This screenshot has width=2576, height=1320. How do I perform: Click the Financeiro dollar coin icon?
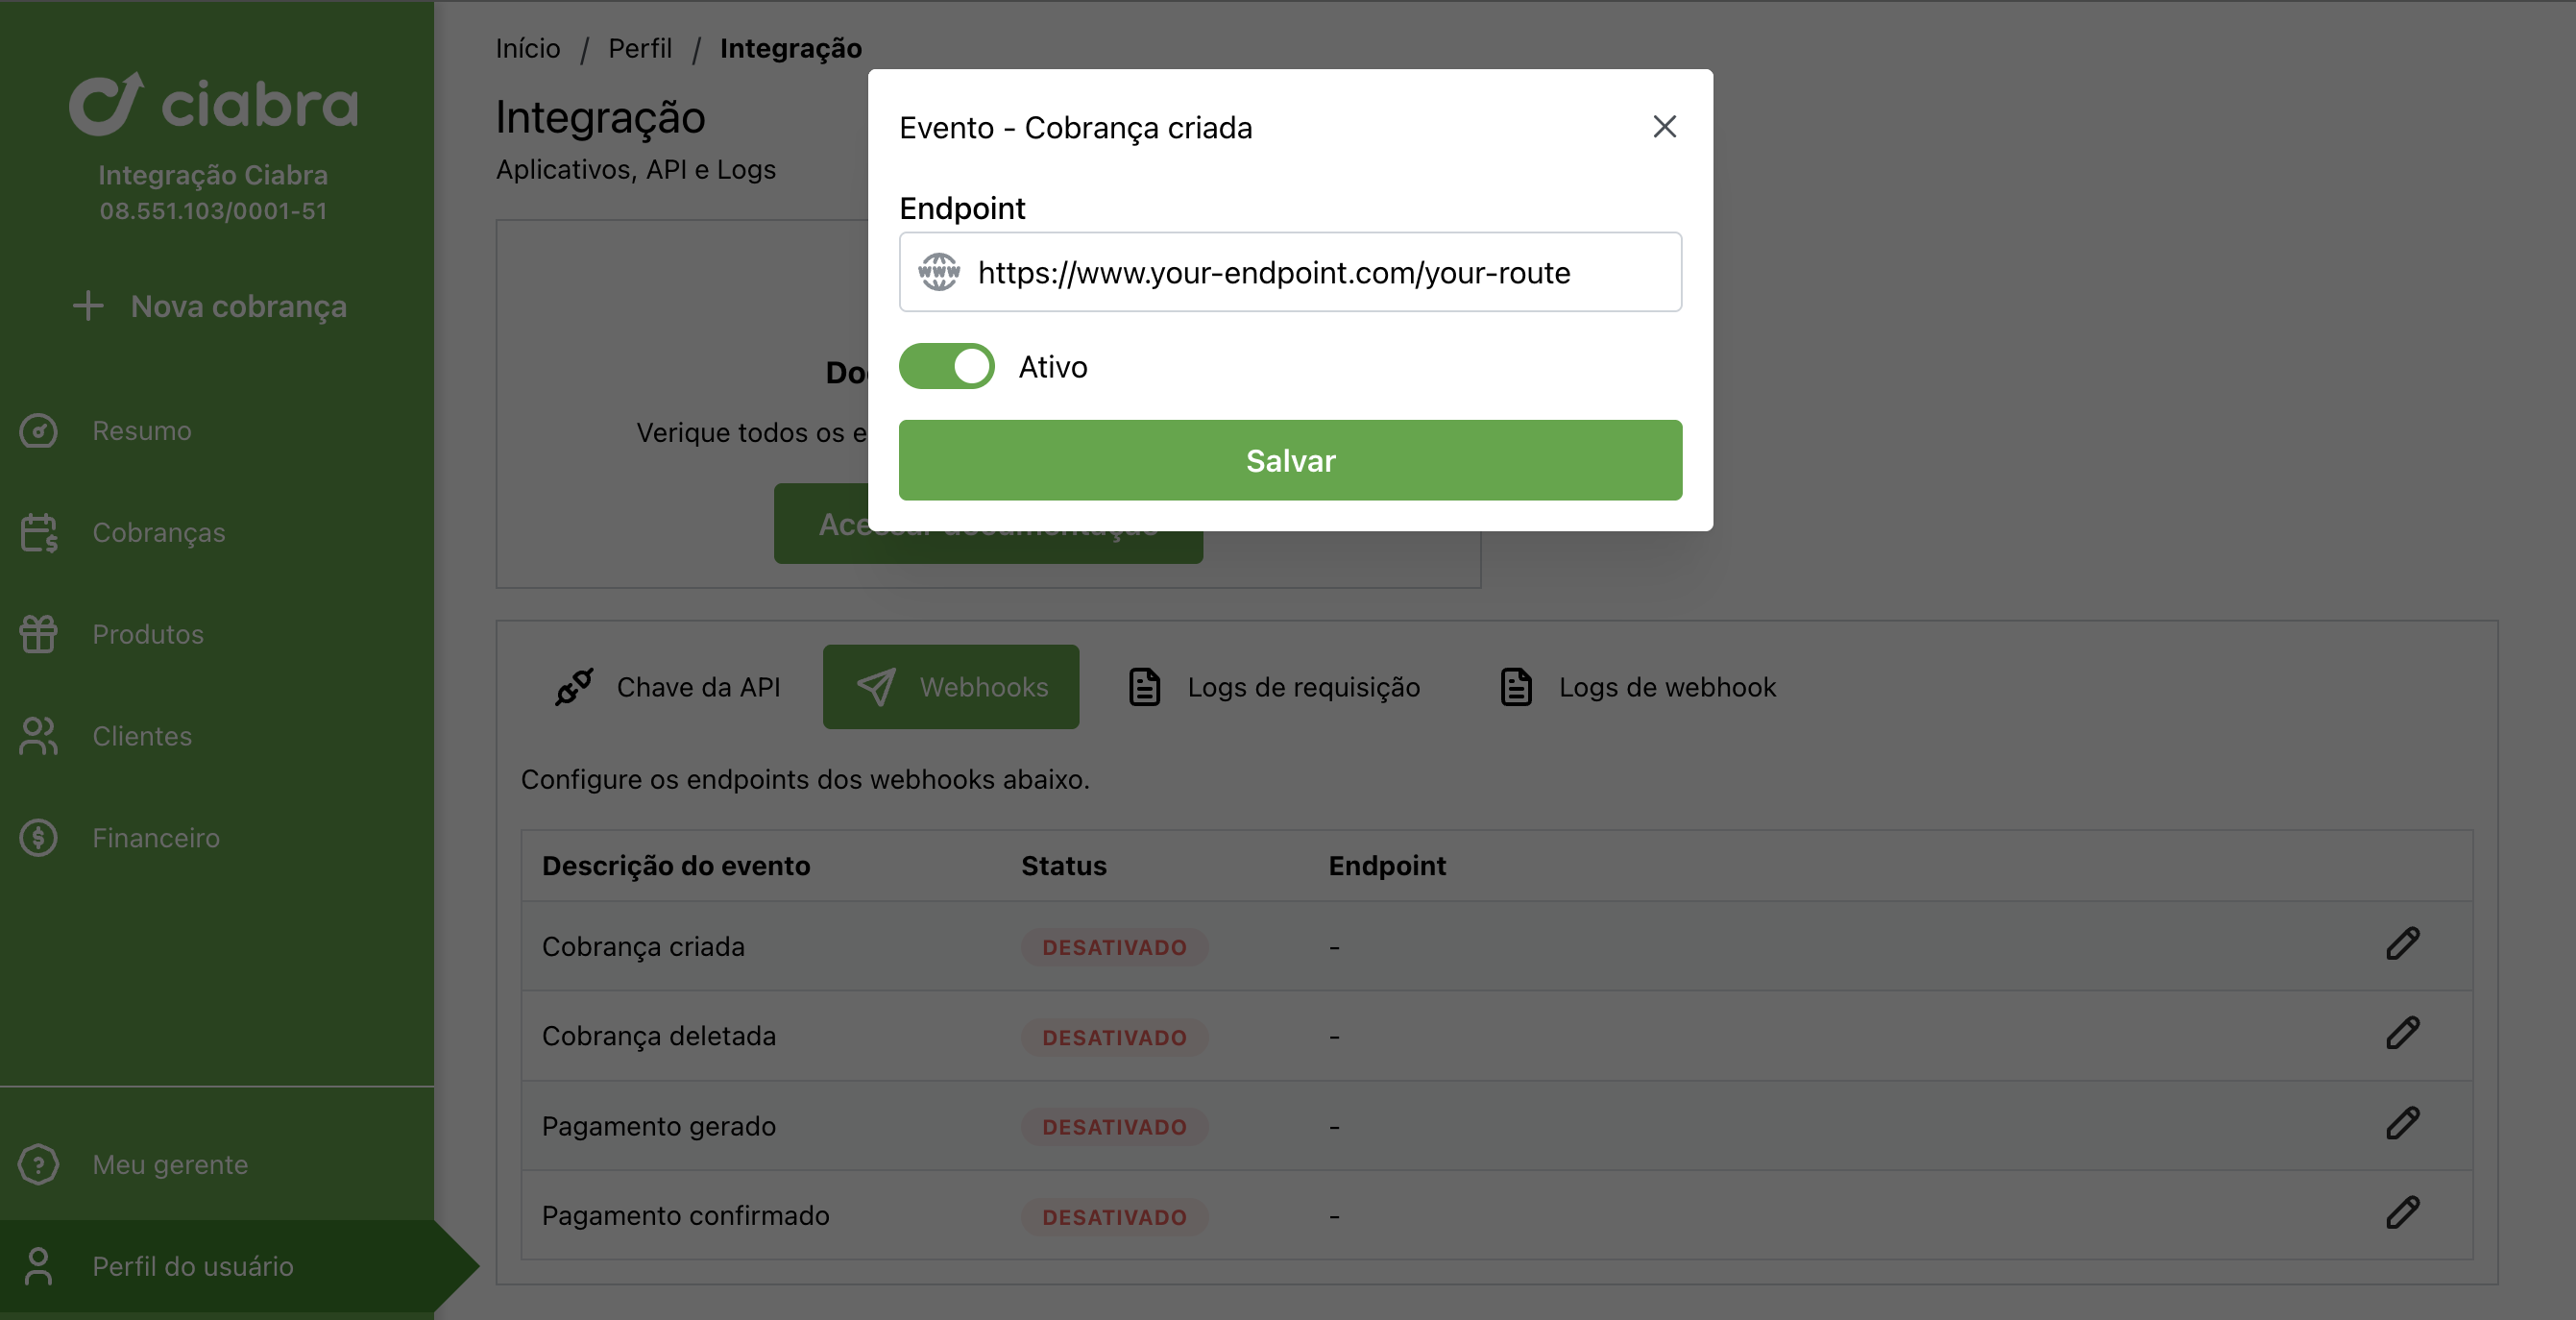pyautogui.click(x=39, y=838)
